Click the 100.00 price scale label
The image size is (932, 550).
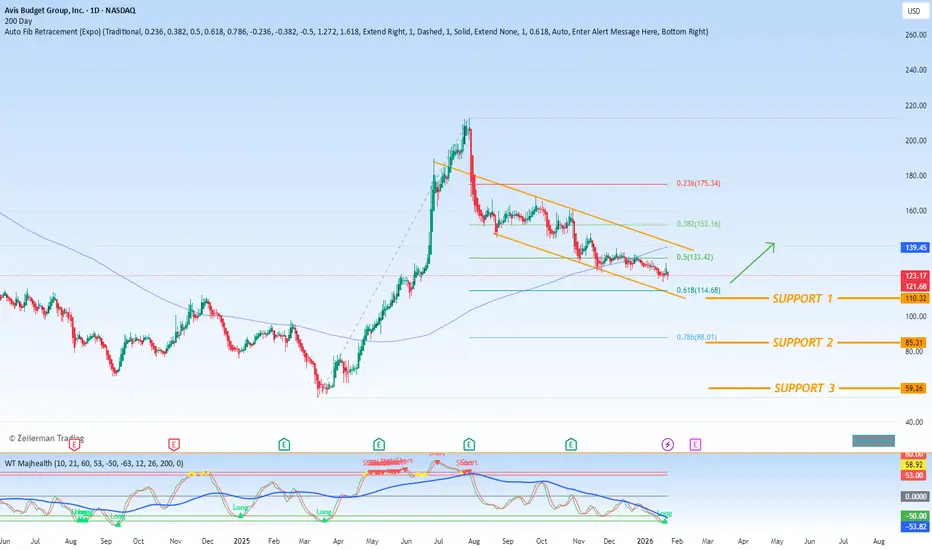pyautogui.click(x=915, y=317)
